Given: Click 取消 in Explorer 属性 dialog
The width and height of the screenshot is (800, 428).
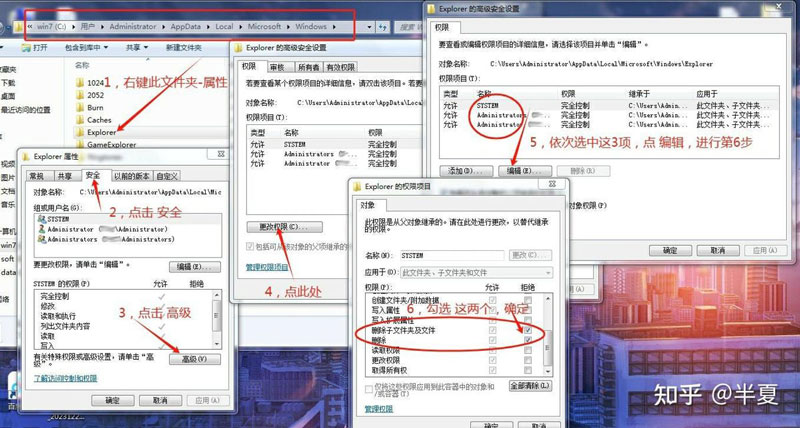Looking at the screenshot, I should coord(160,400).
